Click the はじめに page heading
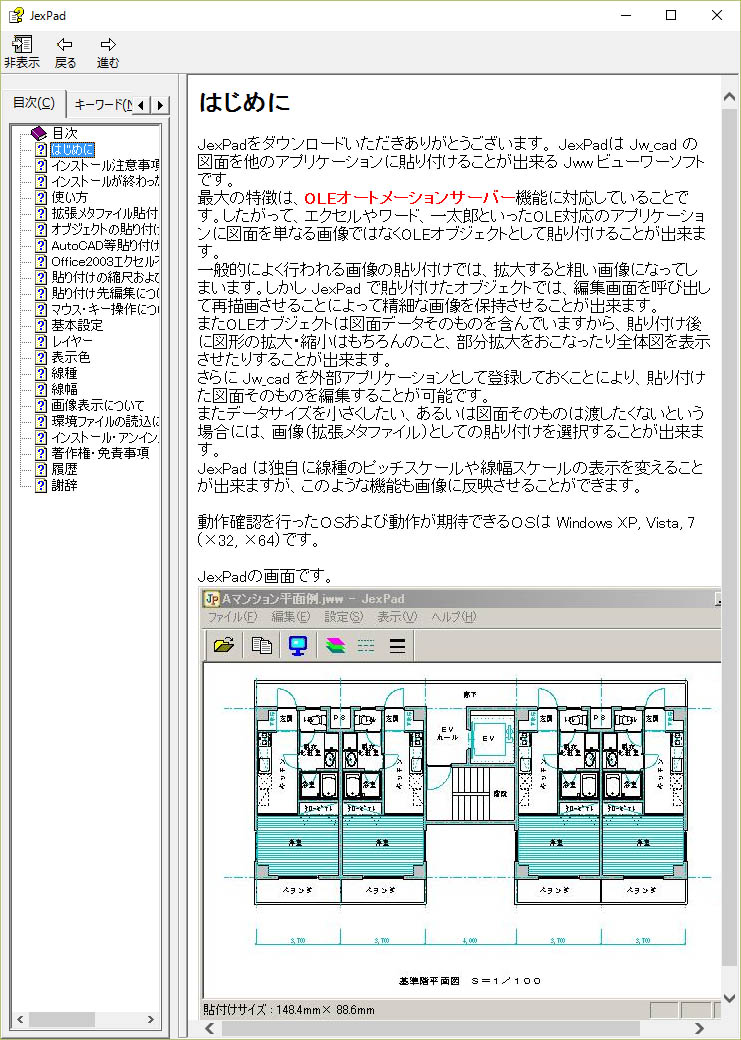This screenshot has height=1040, width=741. 244,102
